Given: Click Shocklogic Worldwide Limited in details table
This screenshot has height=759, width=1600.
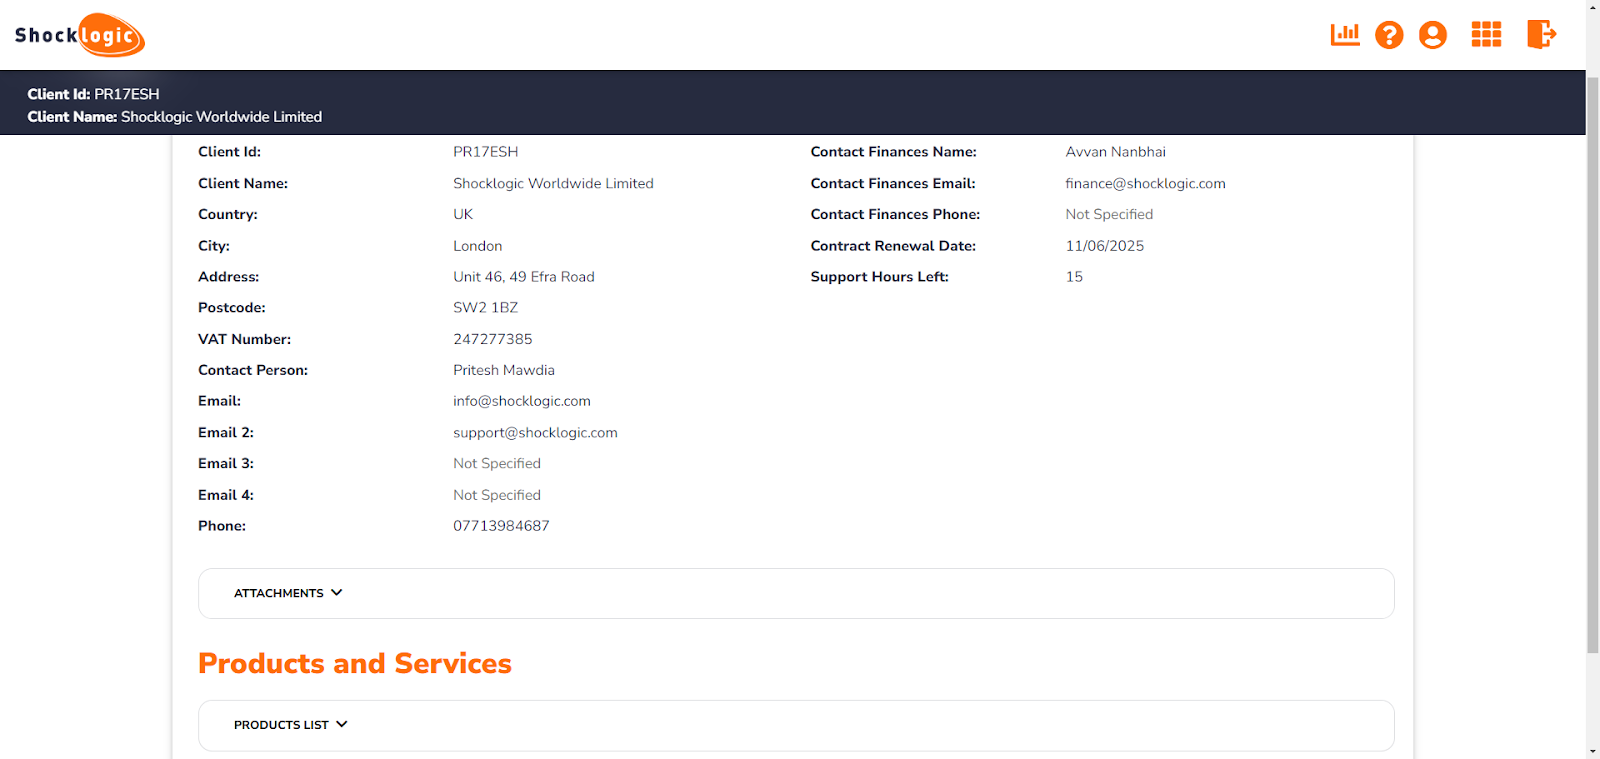Looking at the screenshot, I should (553, 183).
